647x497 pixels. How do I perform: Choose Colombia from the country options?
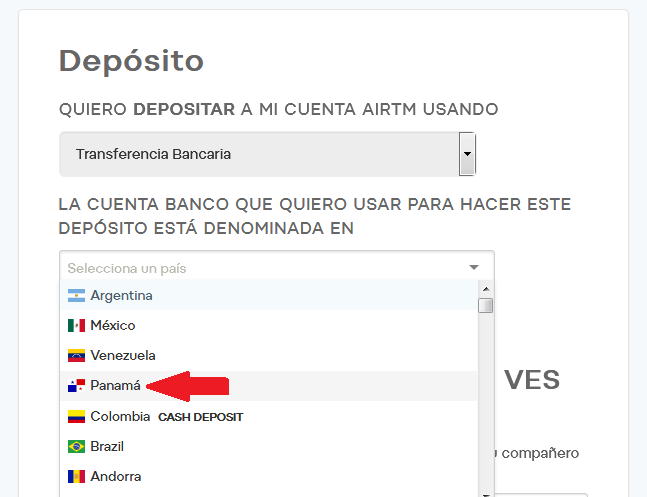(269, 416)
